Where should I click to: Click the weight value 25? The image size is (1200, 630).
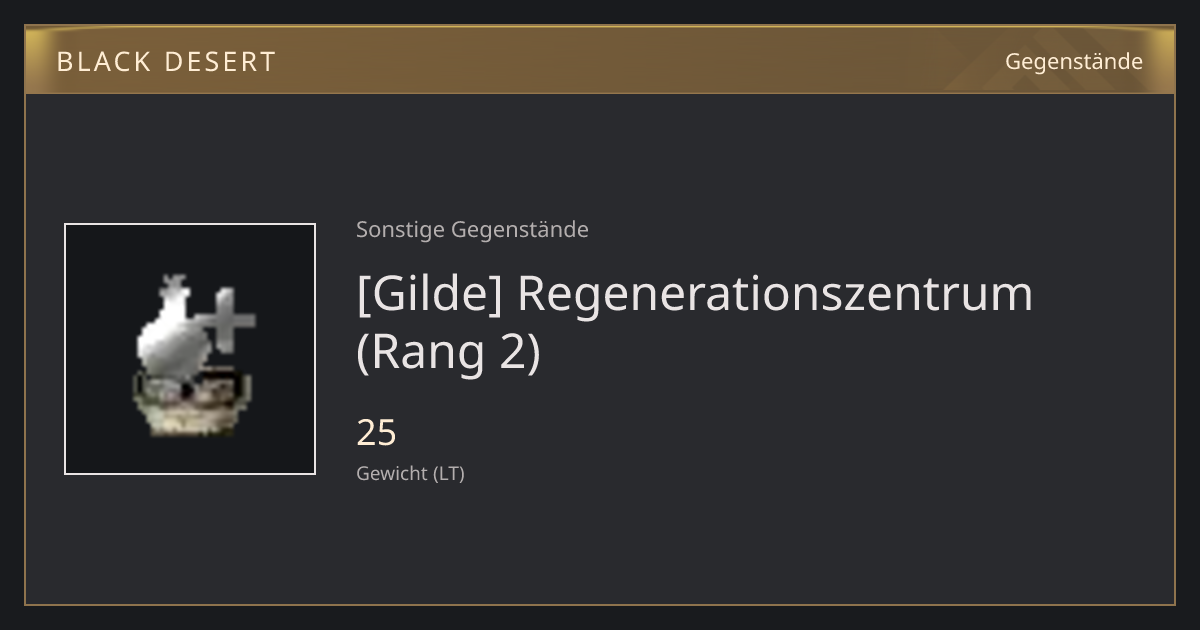pyautogui.click(x=377, y=433)
